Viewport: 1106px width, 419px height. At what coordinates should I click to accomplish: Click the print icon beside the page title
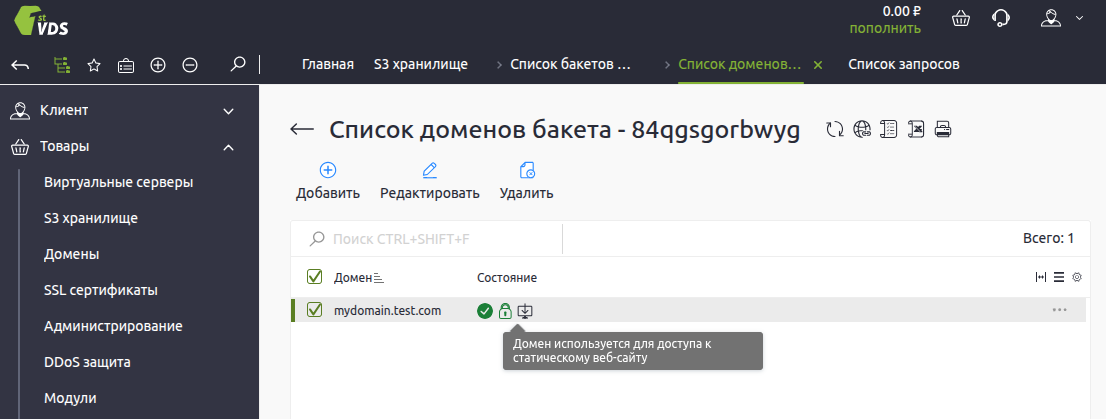click(x=942, y=129)
